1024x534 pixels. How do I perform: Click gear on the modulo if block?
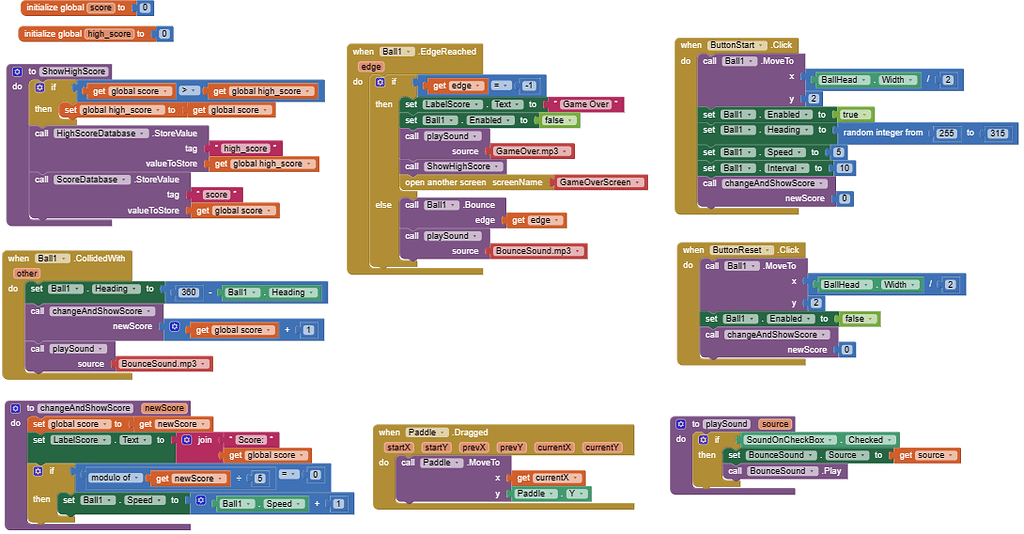tap(40, 470)
